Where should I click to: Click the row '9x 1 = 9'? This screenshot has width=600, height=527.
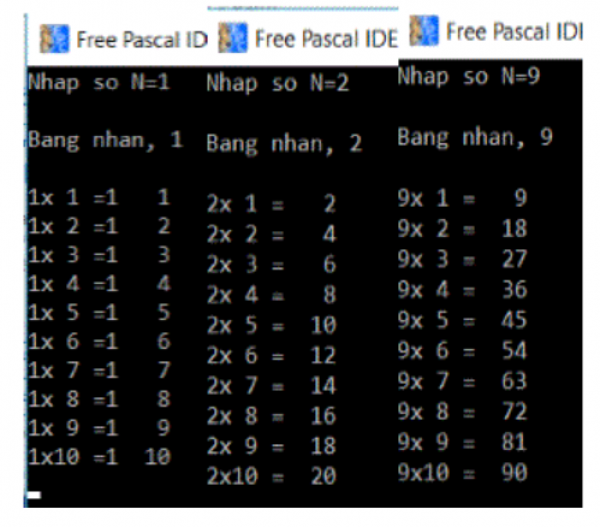[x=463, y=199]
